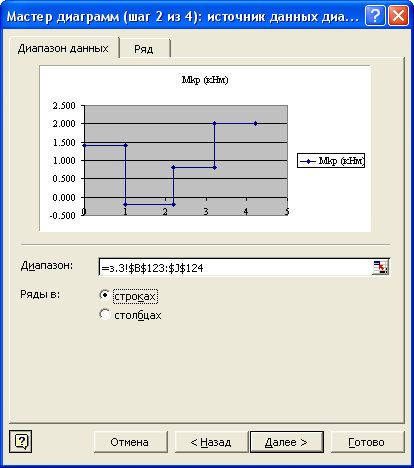Click the y-axis value 2.500 in preview
The width and height of the screenshot is (414, 468).
(x=64, y=106)
